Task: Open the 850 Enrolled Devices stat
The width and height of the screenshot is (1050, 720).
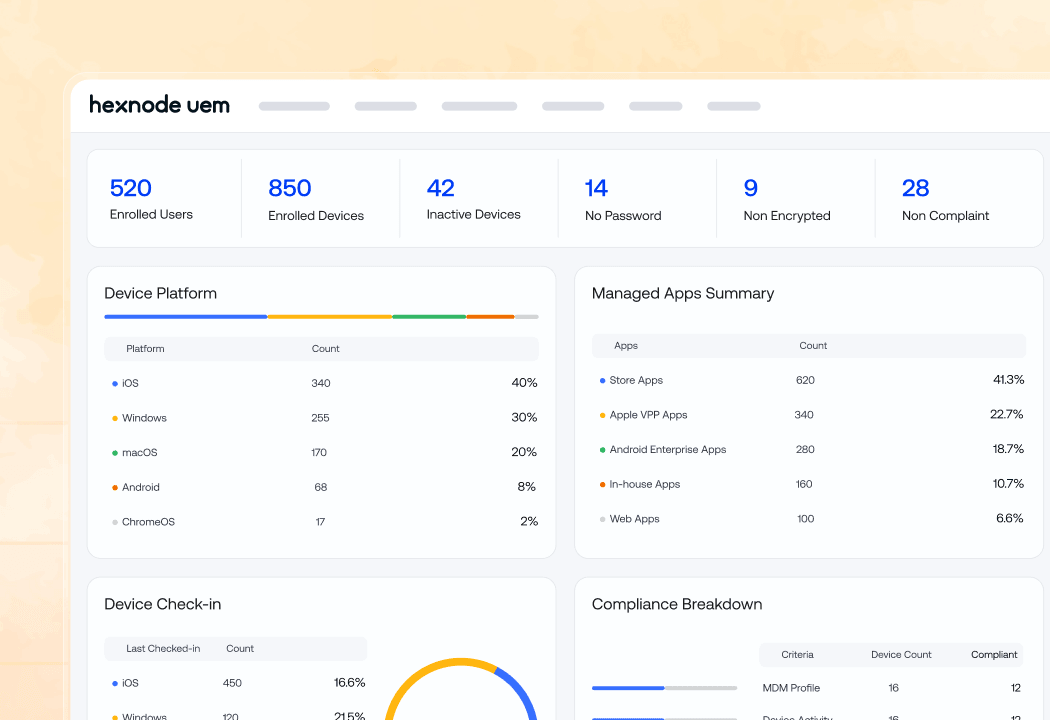Action: tap(316, 198)
